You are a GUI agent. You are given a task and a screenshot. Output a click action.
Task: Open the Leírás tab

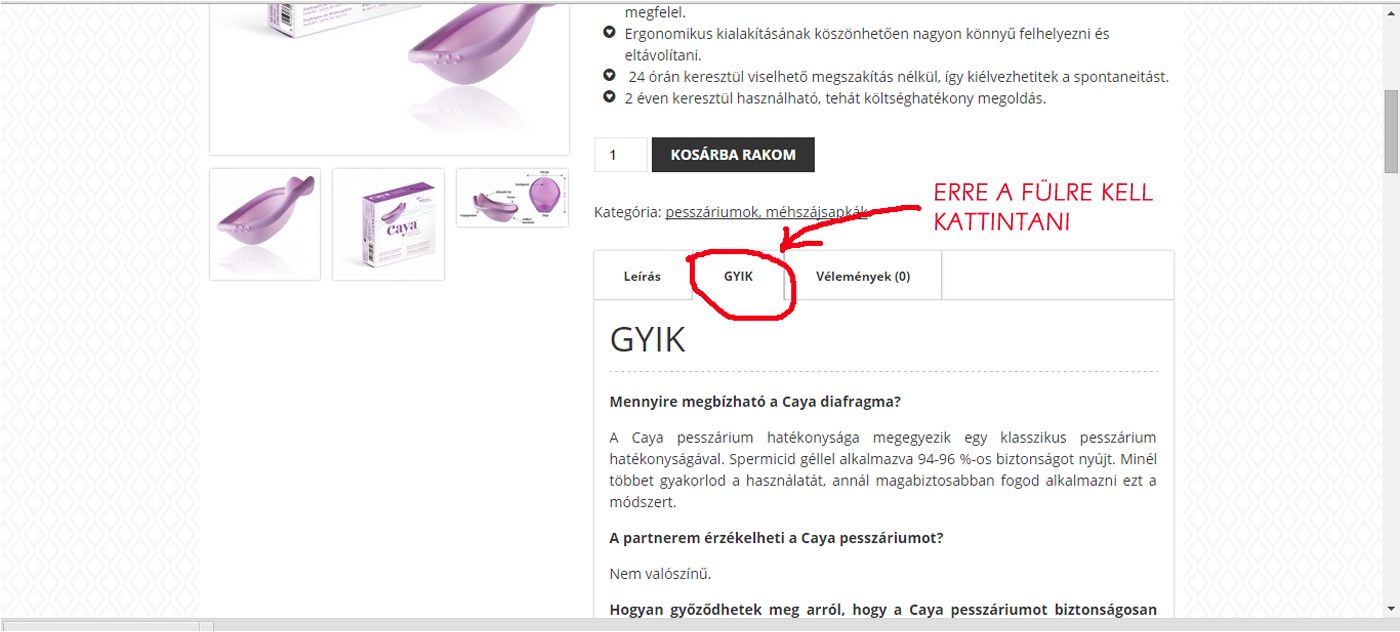coord(642,277)
